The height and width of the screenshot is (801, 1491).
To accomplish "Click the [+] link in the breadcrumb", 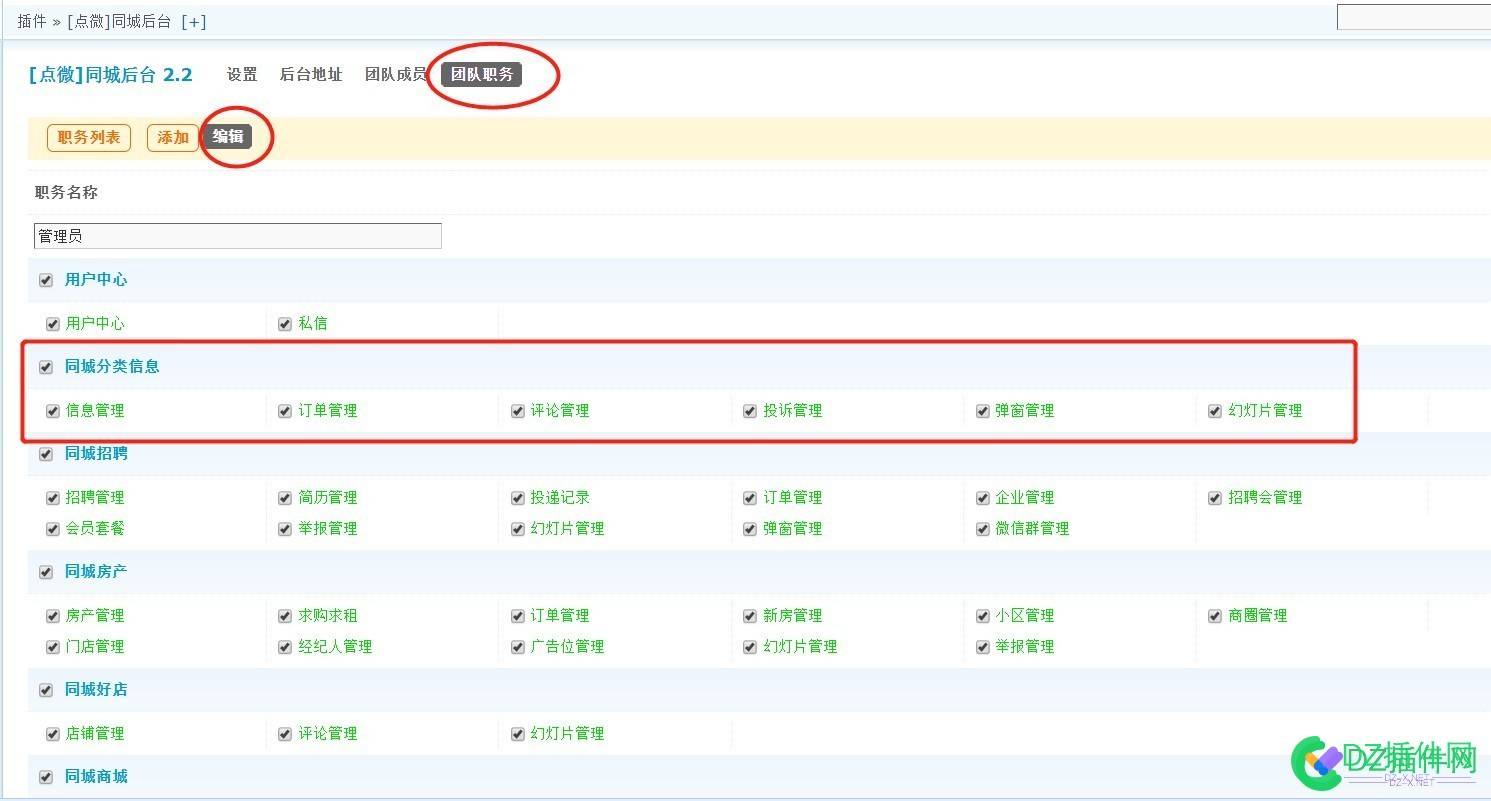I will pyautogui.click(x=193, y=21).
